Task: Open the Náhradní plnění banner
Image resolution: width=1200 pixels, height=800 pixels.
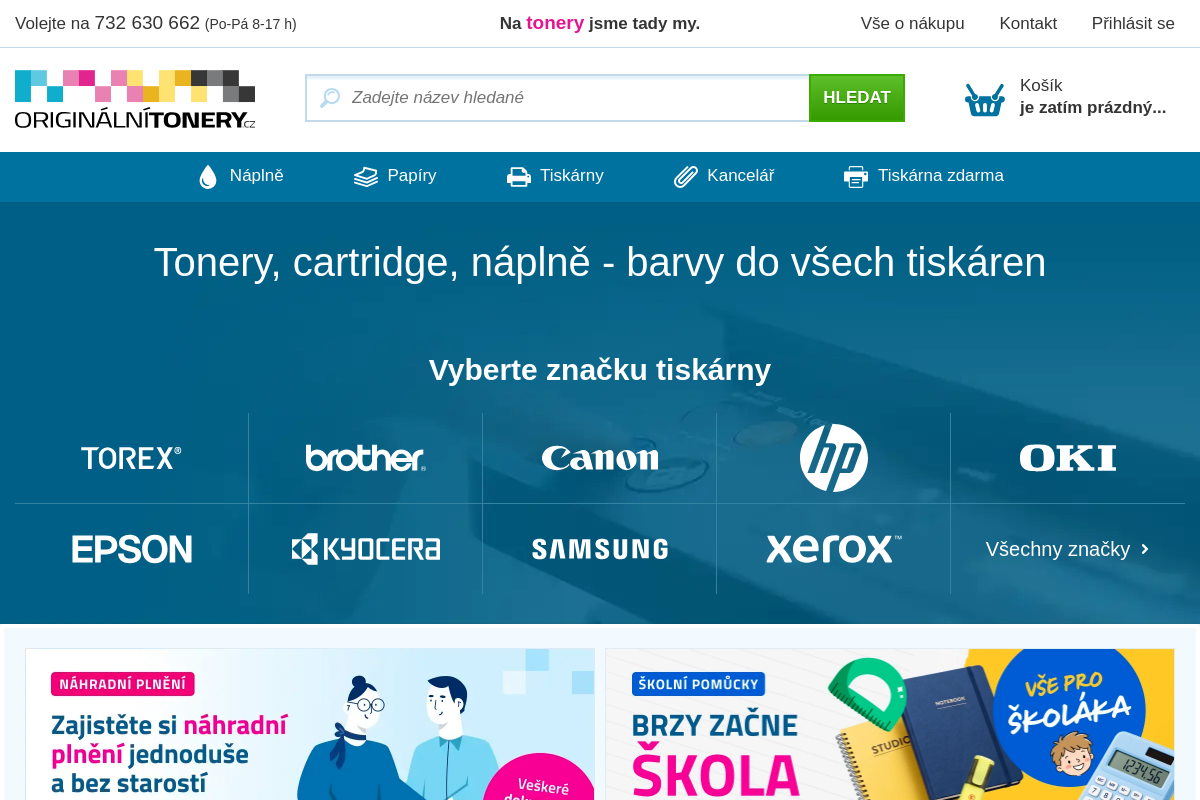Action: 310,724
